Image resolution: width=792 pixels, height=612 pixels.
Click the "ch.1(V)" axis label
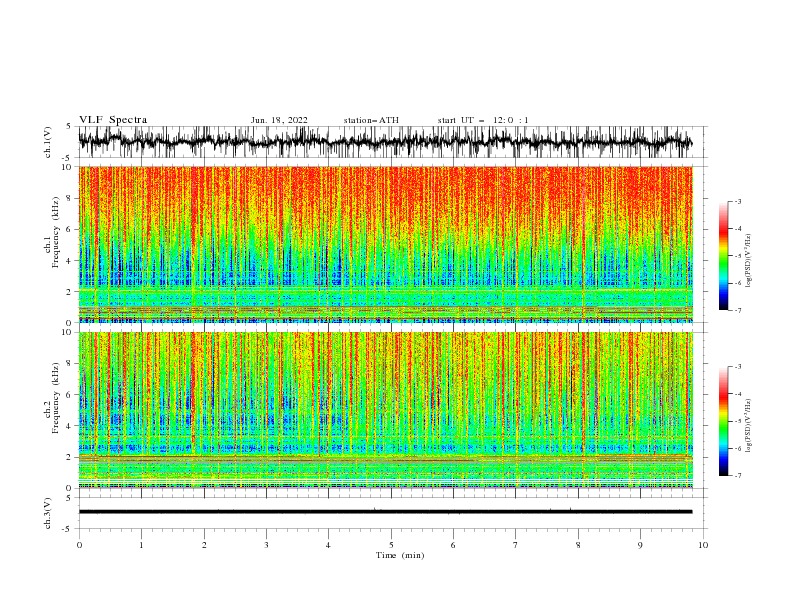point(48,142)
